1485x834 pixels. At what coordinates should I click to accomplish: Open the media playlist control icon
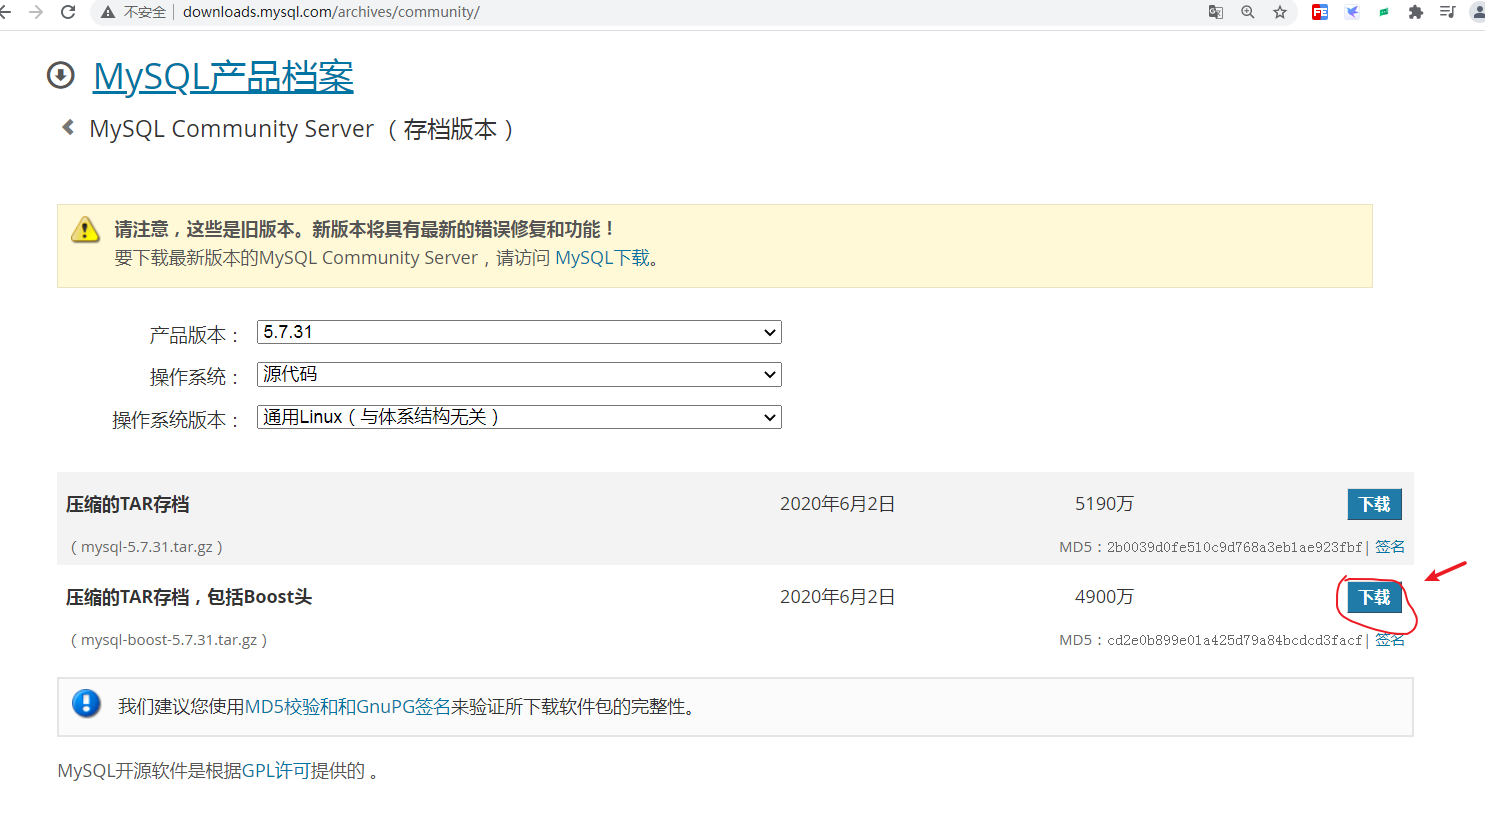pos(1447,12)
